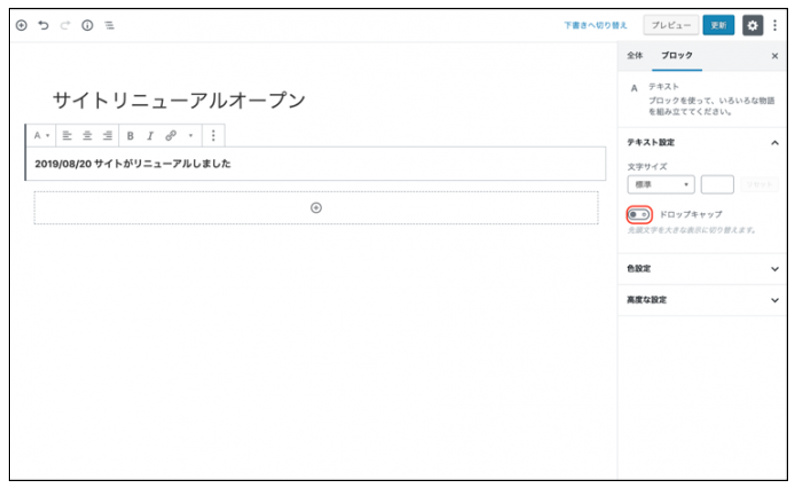The width and height of the screenshot is (796, 486).
Task: Undo the last change
Action: (x=43, y=25)
